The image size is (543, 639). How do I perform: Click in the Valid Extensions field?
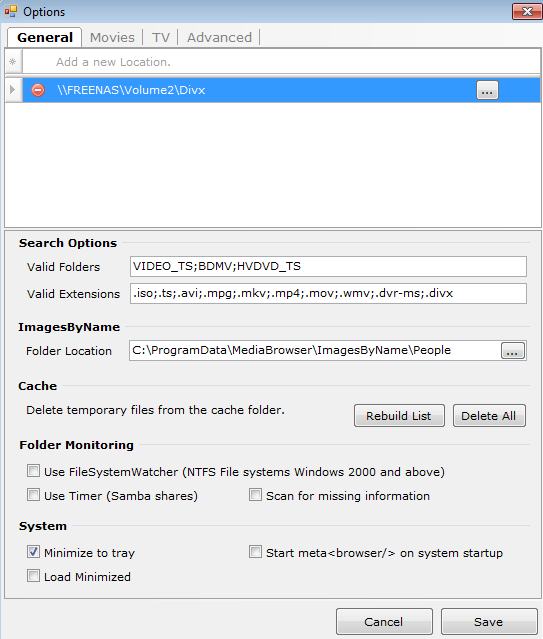[328, 293]
